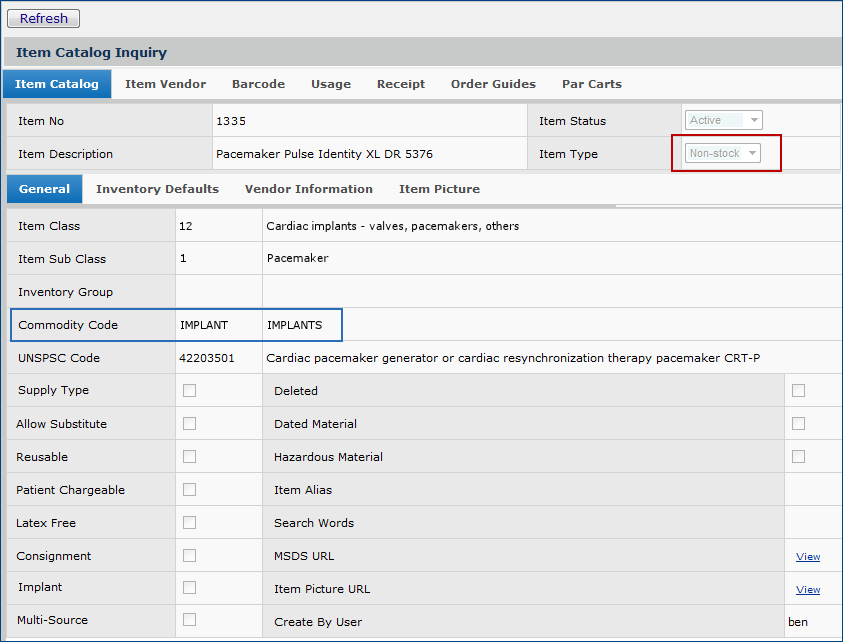Go to the Usage tab
843x642 pixels.
(x=330, y=84)
